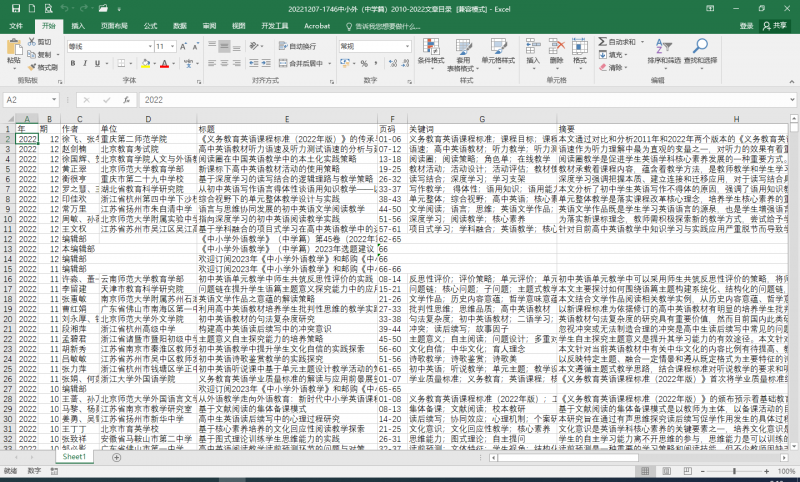
Task: Click the AutoSum sigma icon
Action: coord(603,42)
